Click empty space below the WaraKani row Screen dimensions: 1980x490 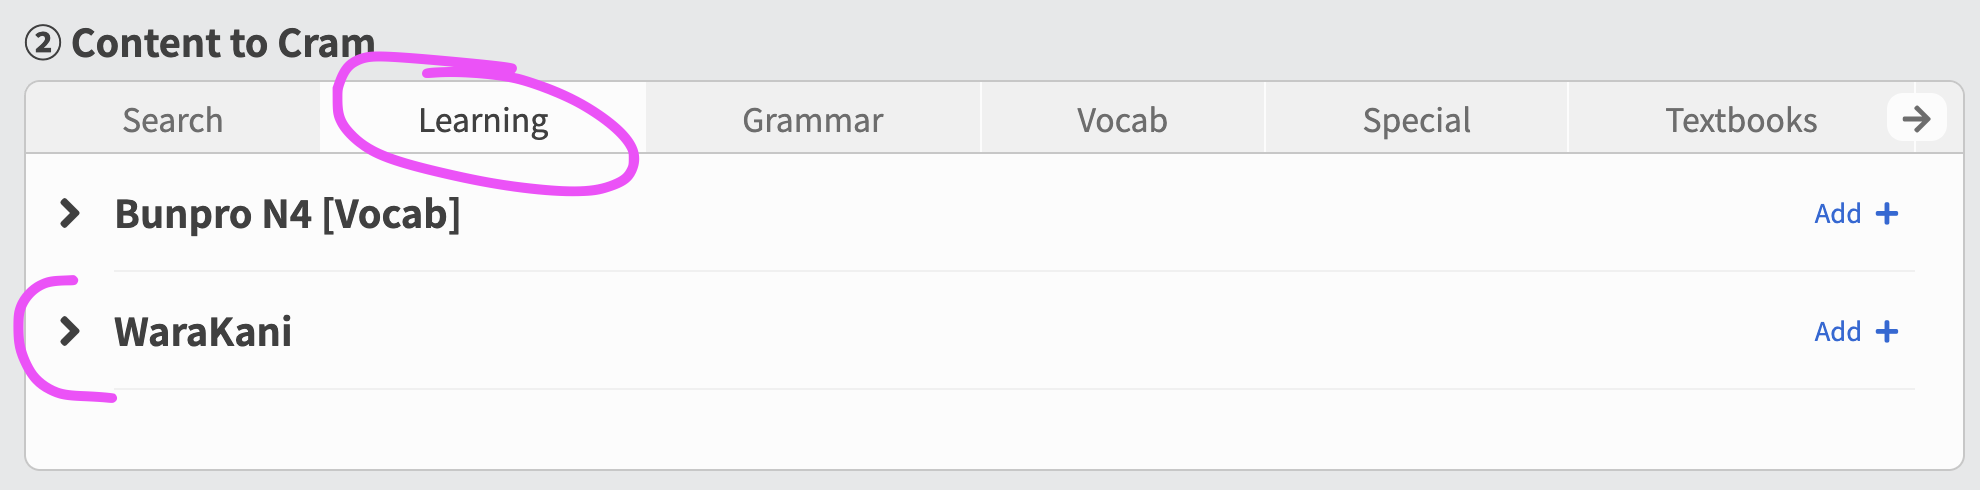pos(990,430)
